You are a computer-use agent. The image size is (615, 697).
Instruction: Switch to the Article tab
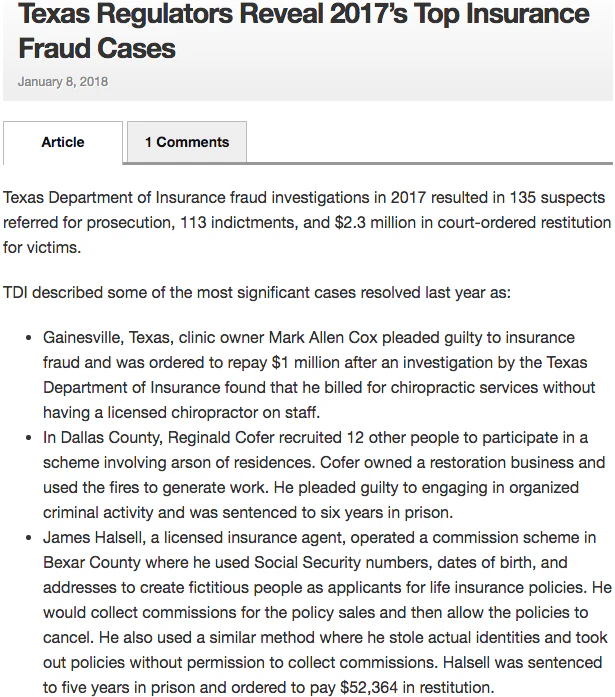point(63,142)
